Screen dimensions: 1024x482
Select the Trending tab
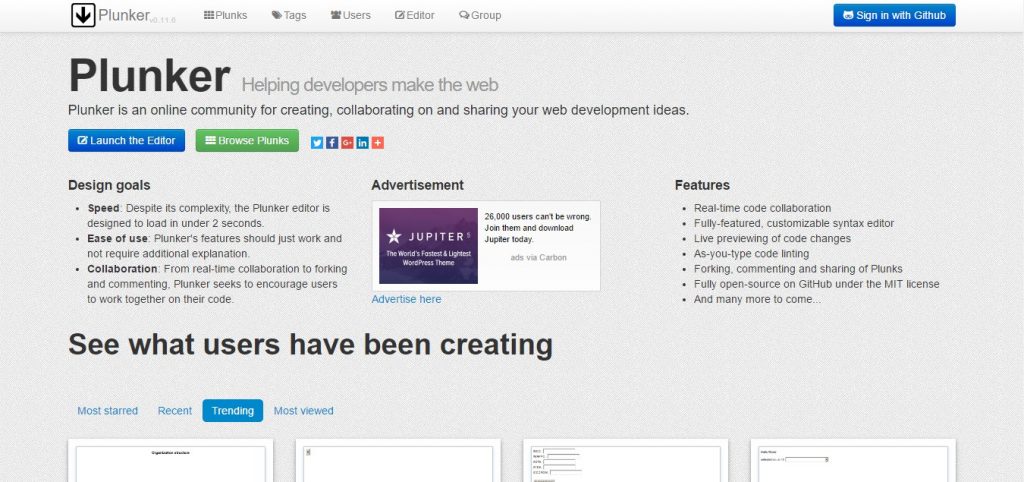tap(232, 411)
